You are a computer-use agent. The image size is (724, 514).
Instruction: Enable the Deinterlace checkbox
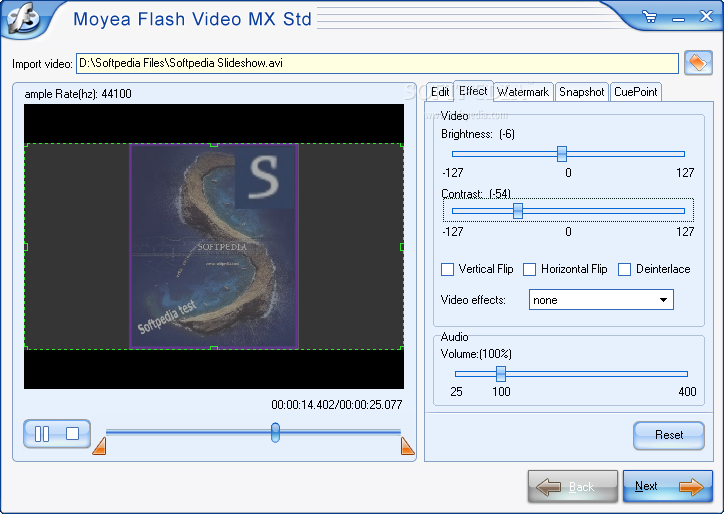624,269
